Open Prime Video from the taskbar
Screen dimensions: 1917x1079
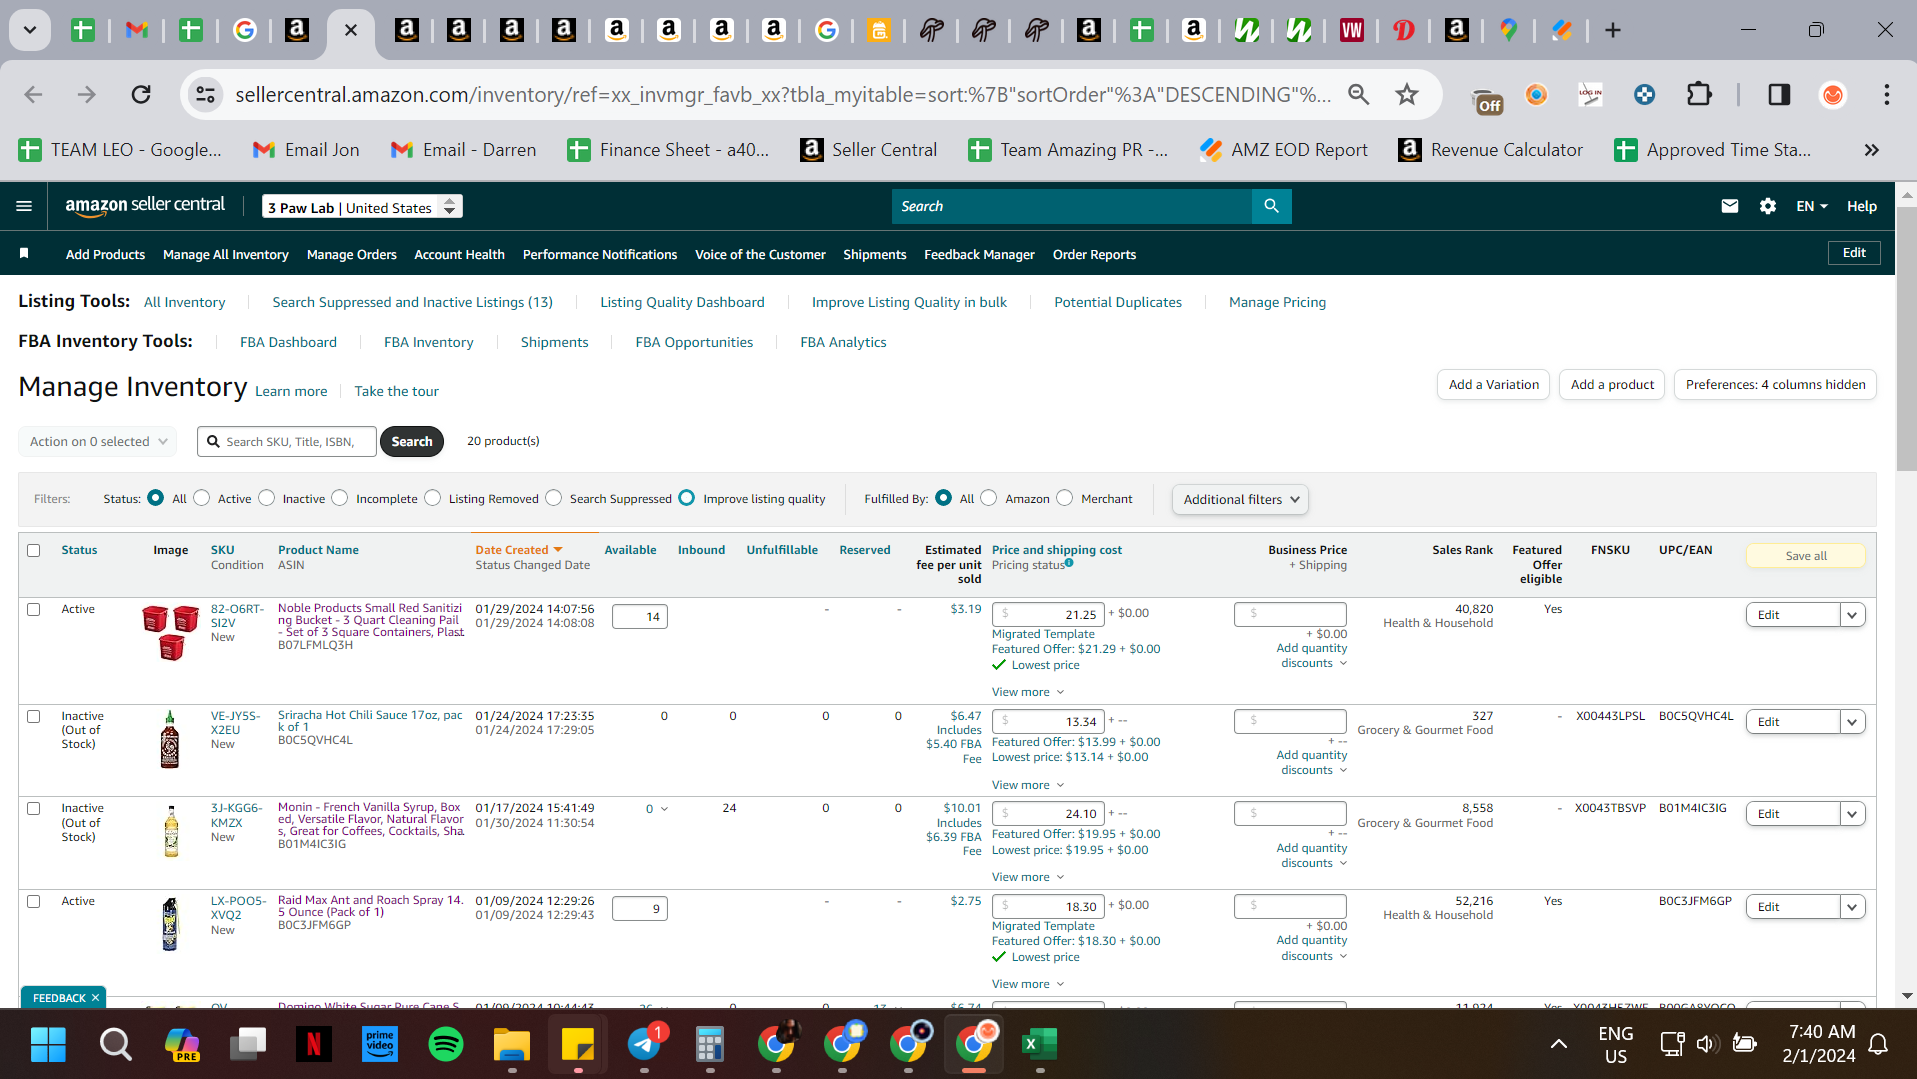point(380,1044)
